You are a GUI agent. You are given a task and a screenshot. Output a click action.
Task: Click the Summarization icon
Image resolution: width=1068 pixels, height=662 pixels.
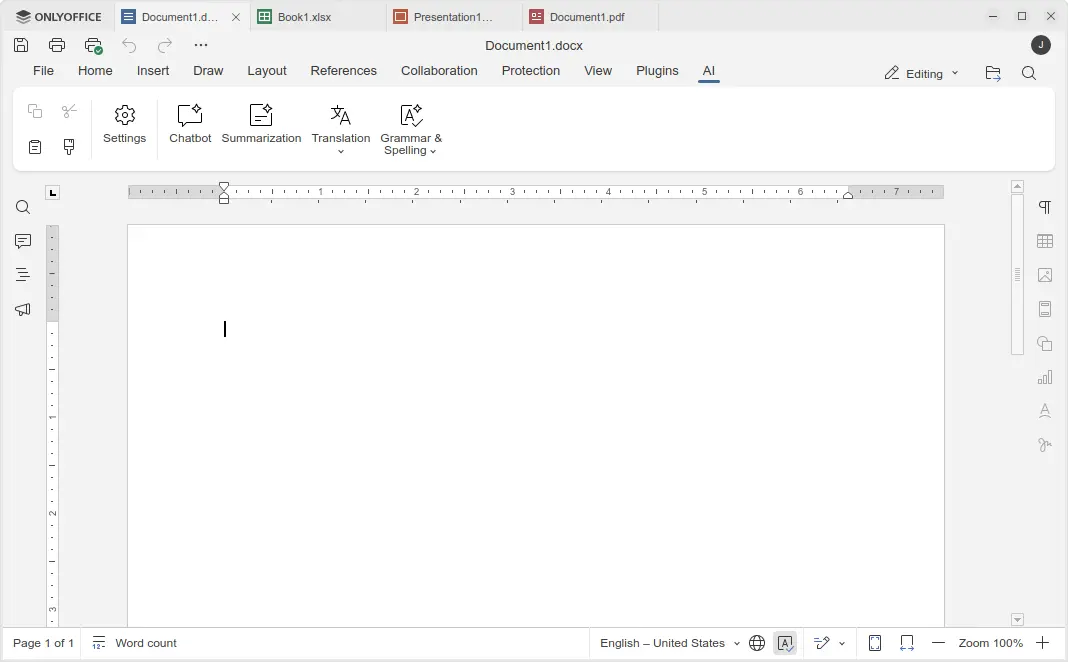tap(261, 124)
